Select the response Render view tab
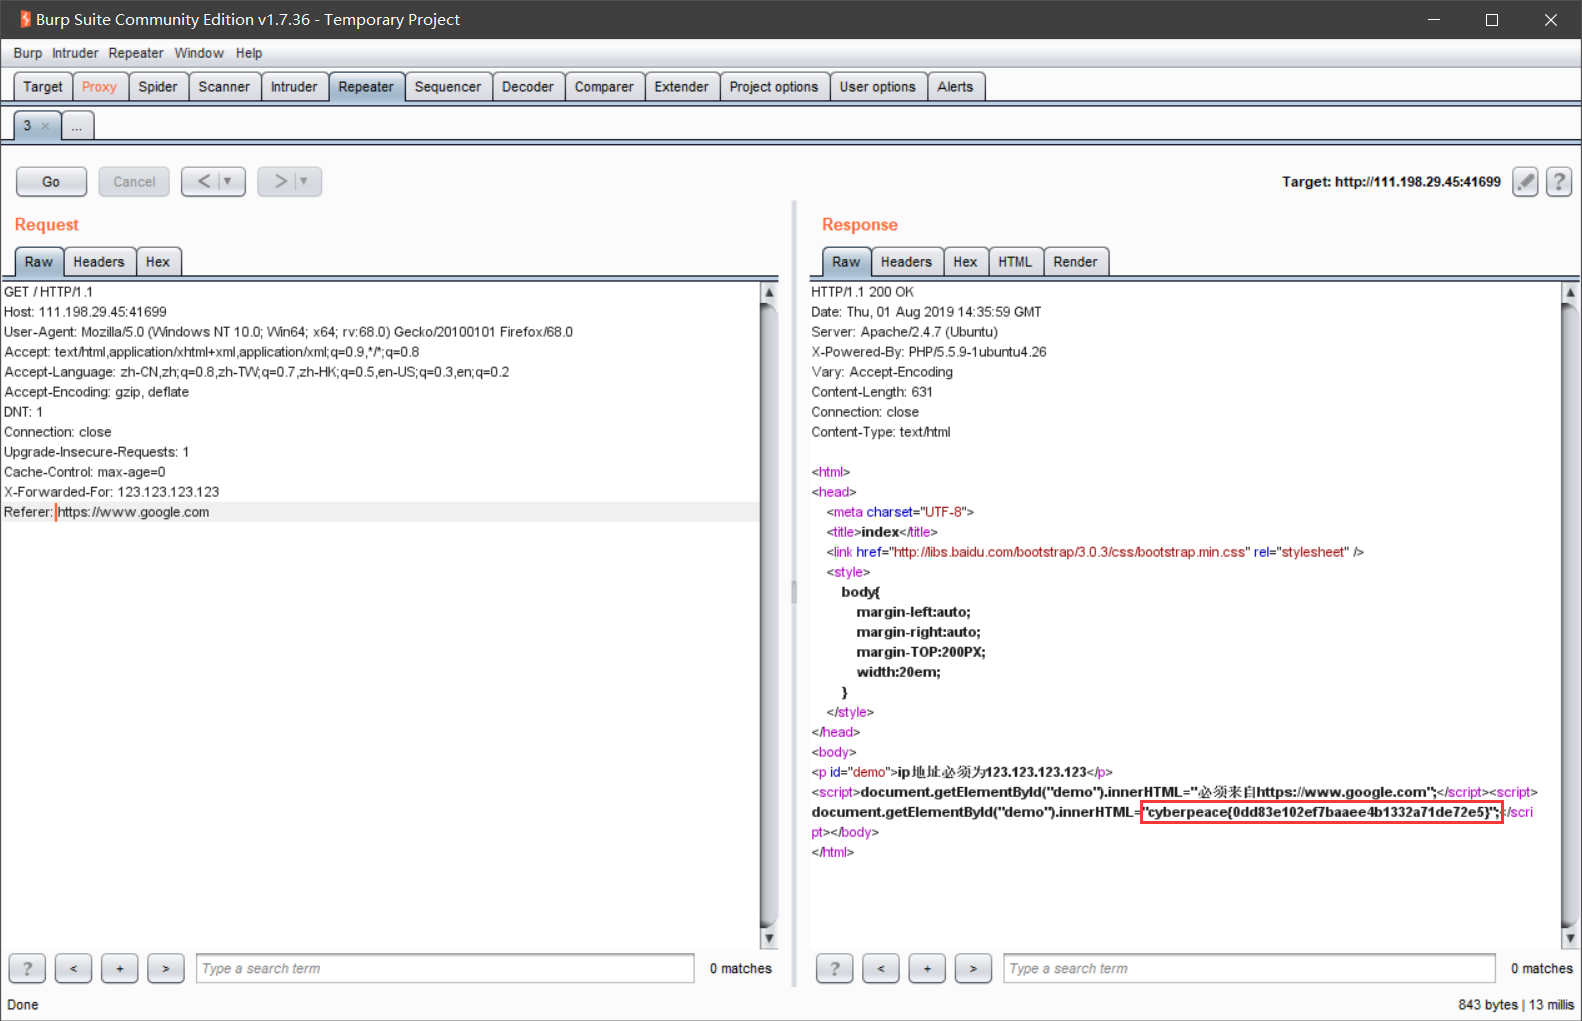The image size is (1582, 1021). click(x=1075, y=262)
